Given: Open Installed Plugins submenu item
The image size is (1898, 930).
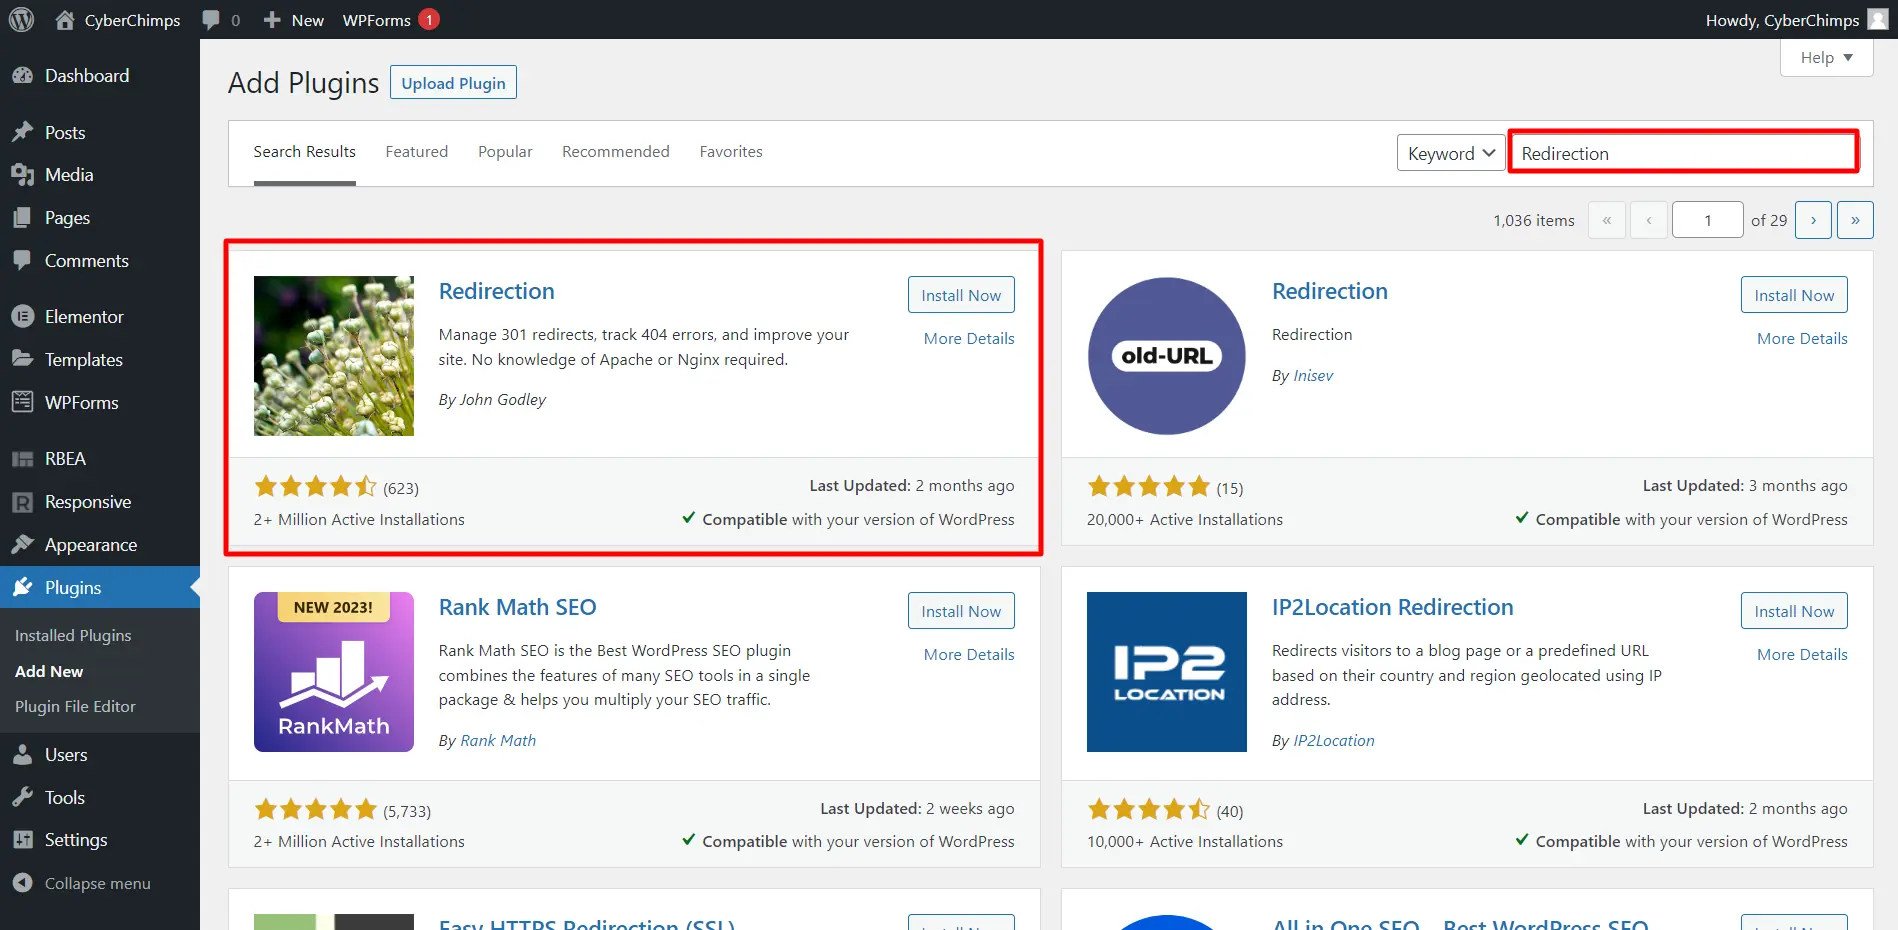Looking at the screenshot, I should tap(73, 636).
